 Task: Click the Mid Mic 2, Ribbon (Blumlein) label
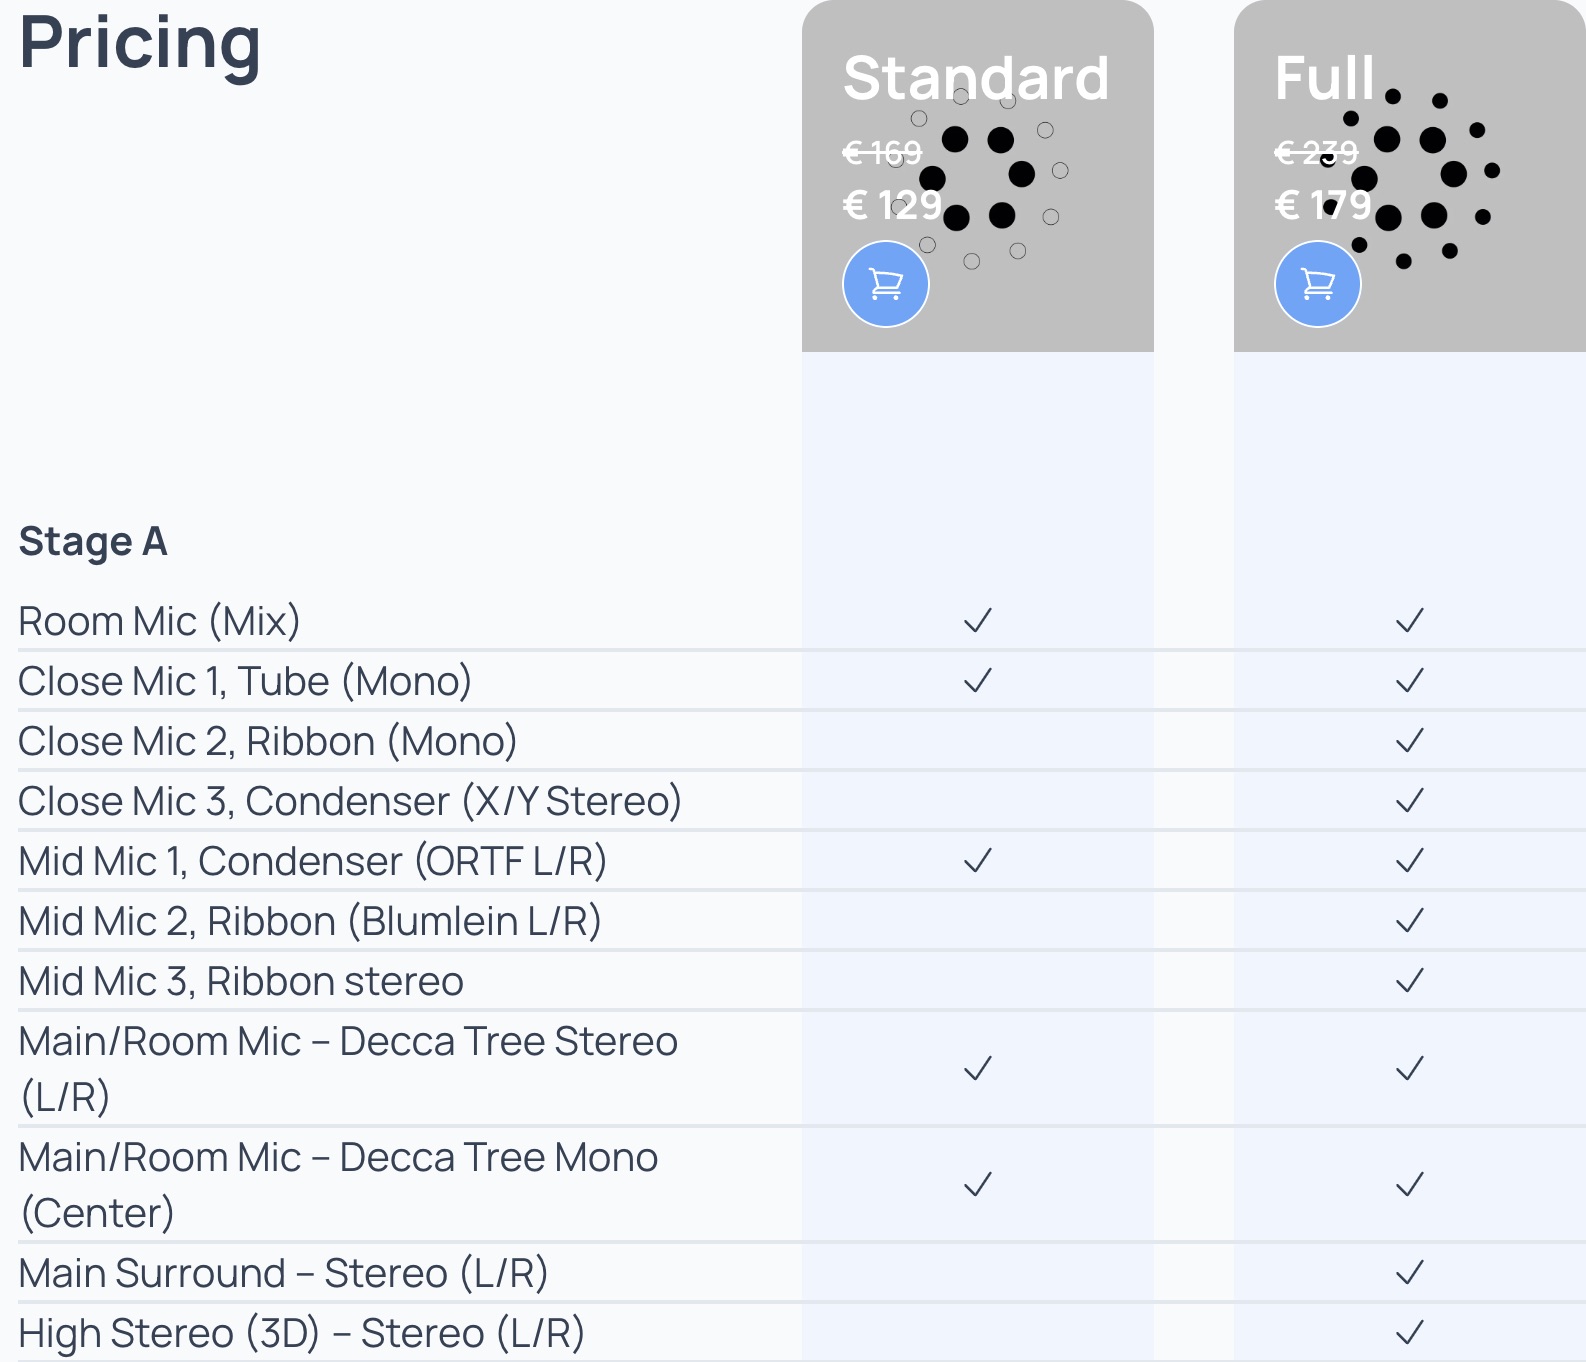[x=310, y=921]
